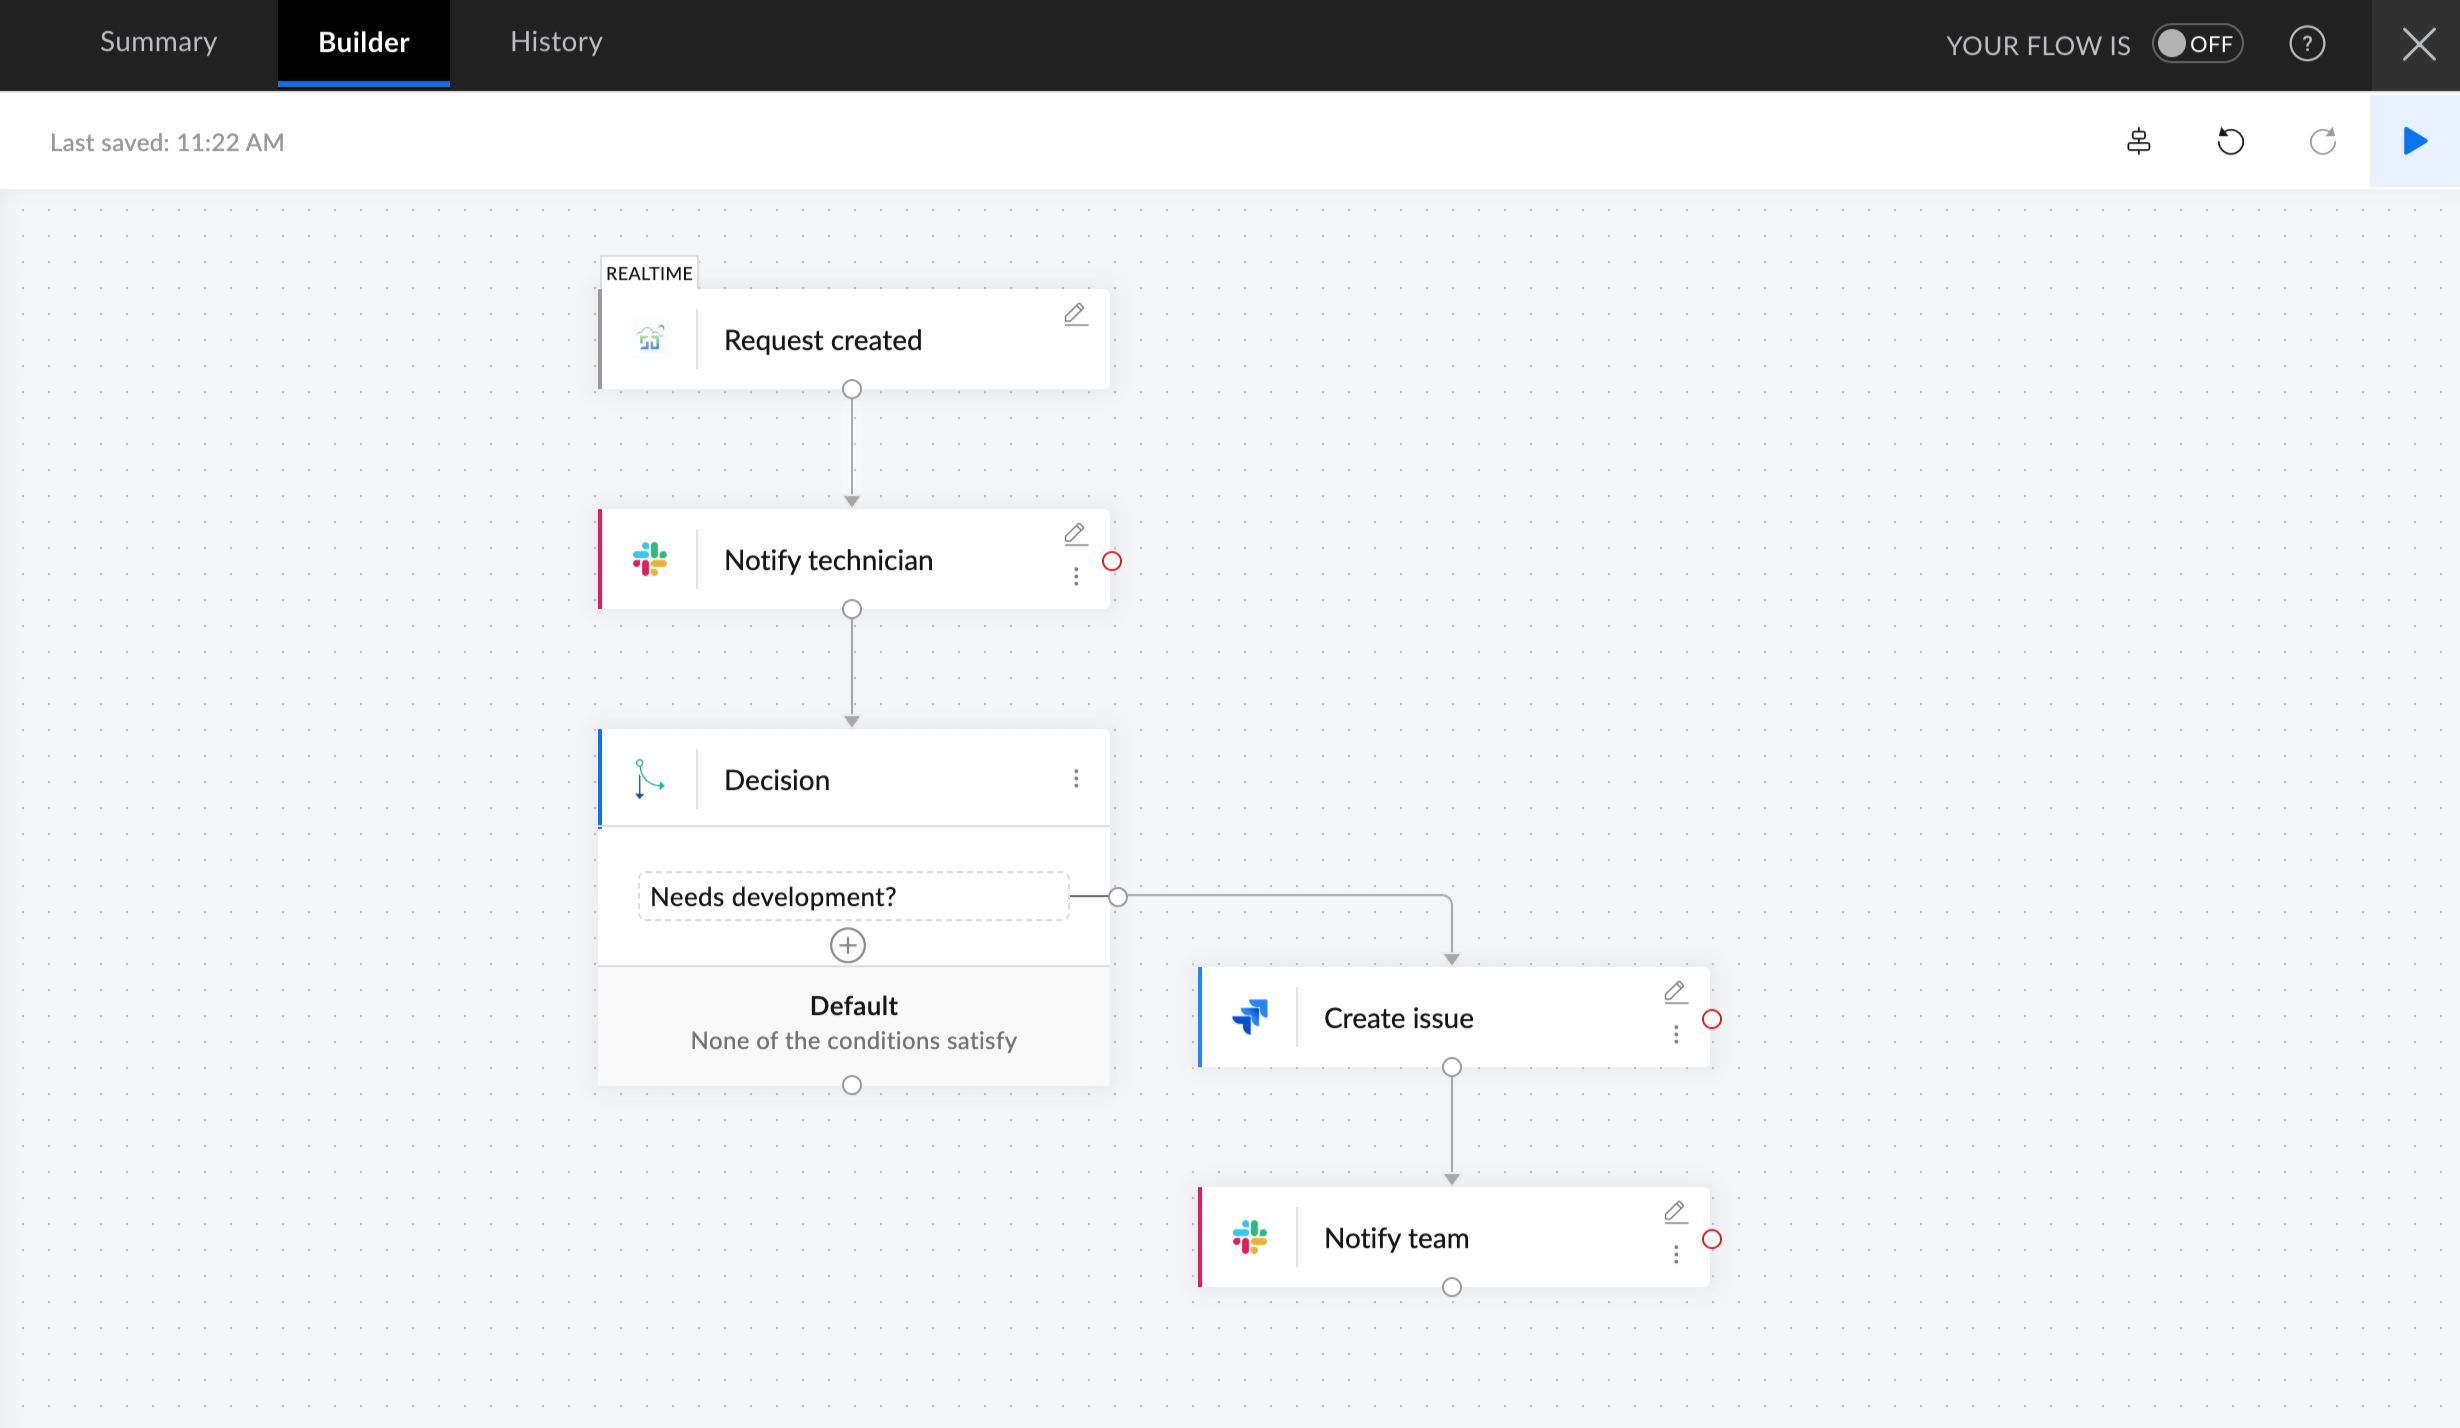
Task: Open the History tab
Action: coord(556,42)
